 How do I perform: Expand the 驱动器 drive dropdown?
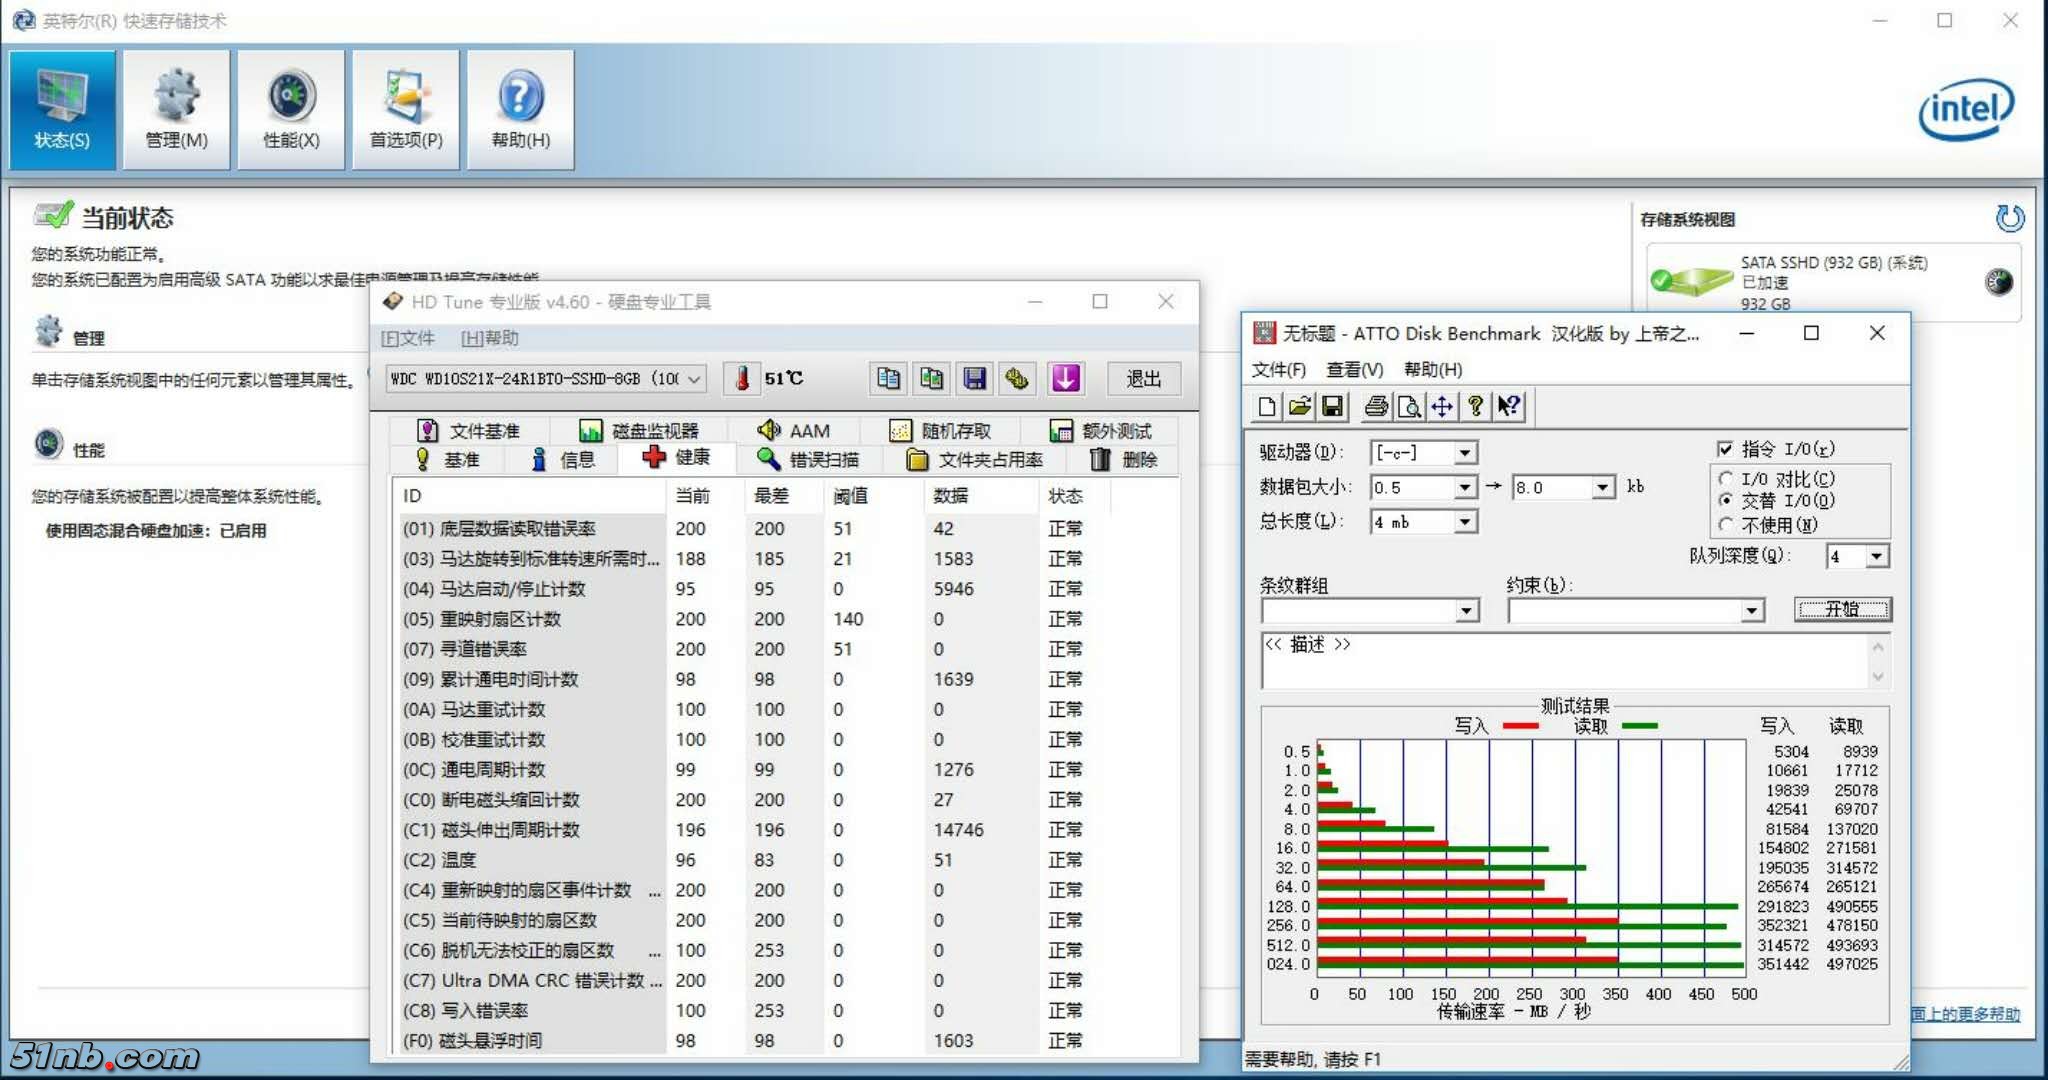(x=1464, y=453)
